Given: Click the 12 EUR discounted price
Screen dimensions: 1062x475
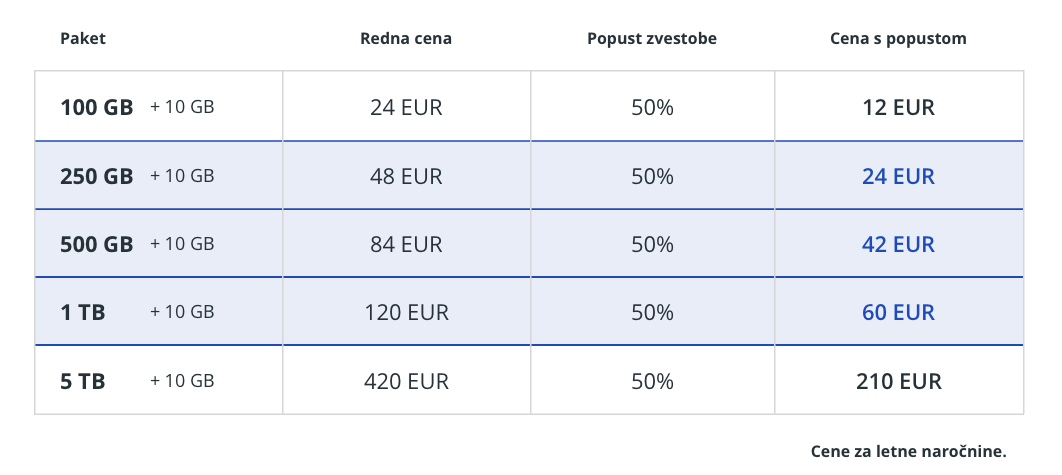Looking at the screenshot, I should point(898,107).
